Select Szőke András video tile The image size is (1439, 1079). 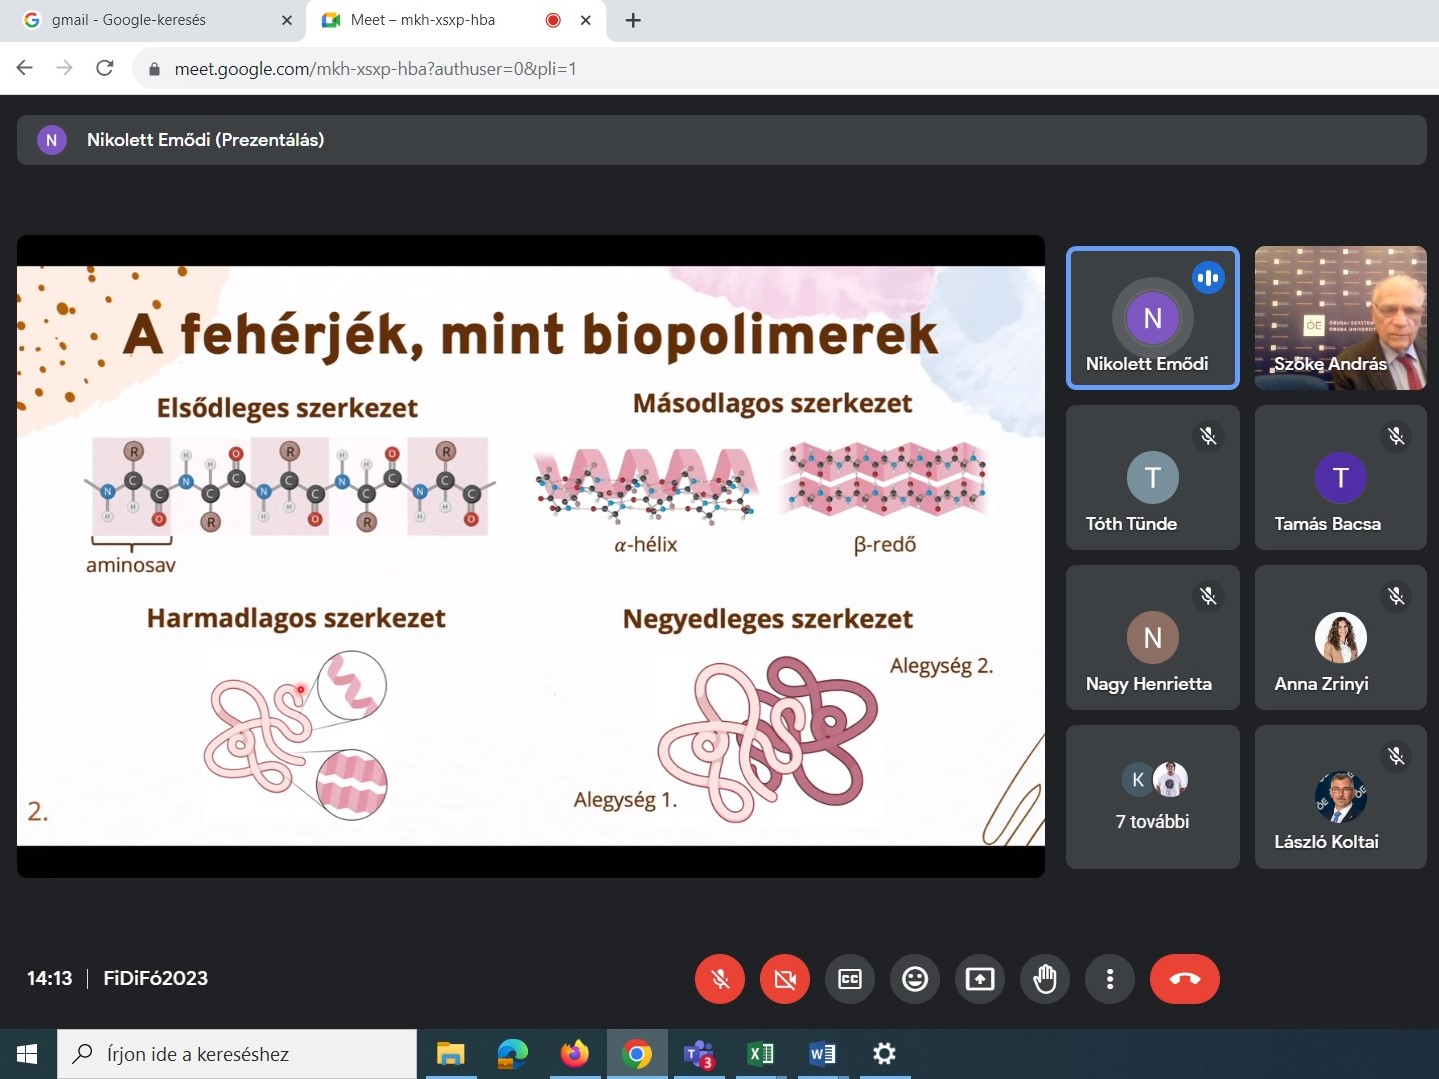(1340, 318)
